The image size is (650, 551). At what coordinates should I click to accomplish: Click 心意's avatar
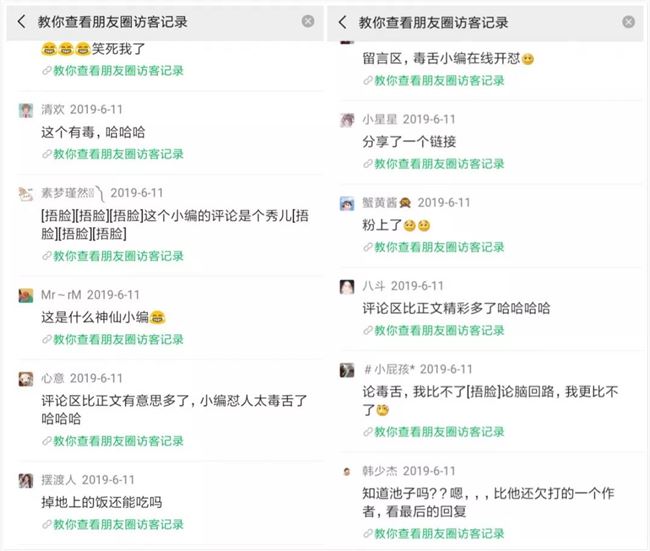(26, 379)
